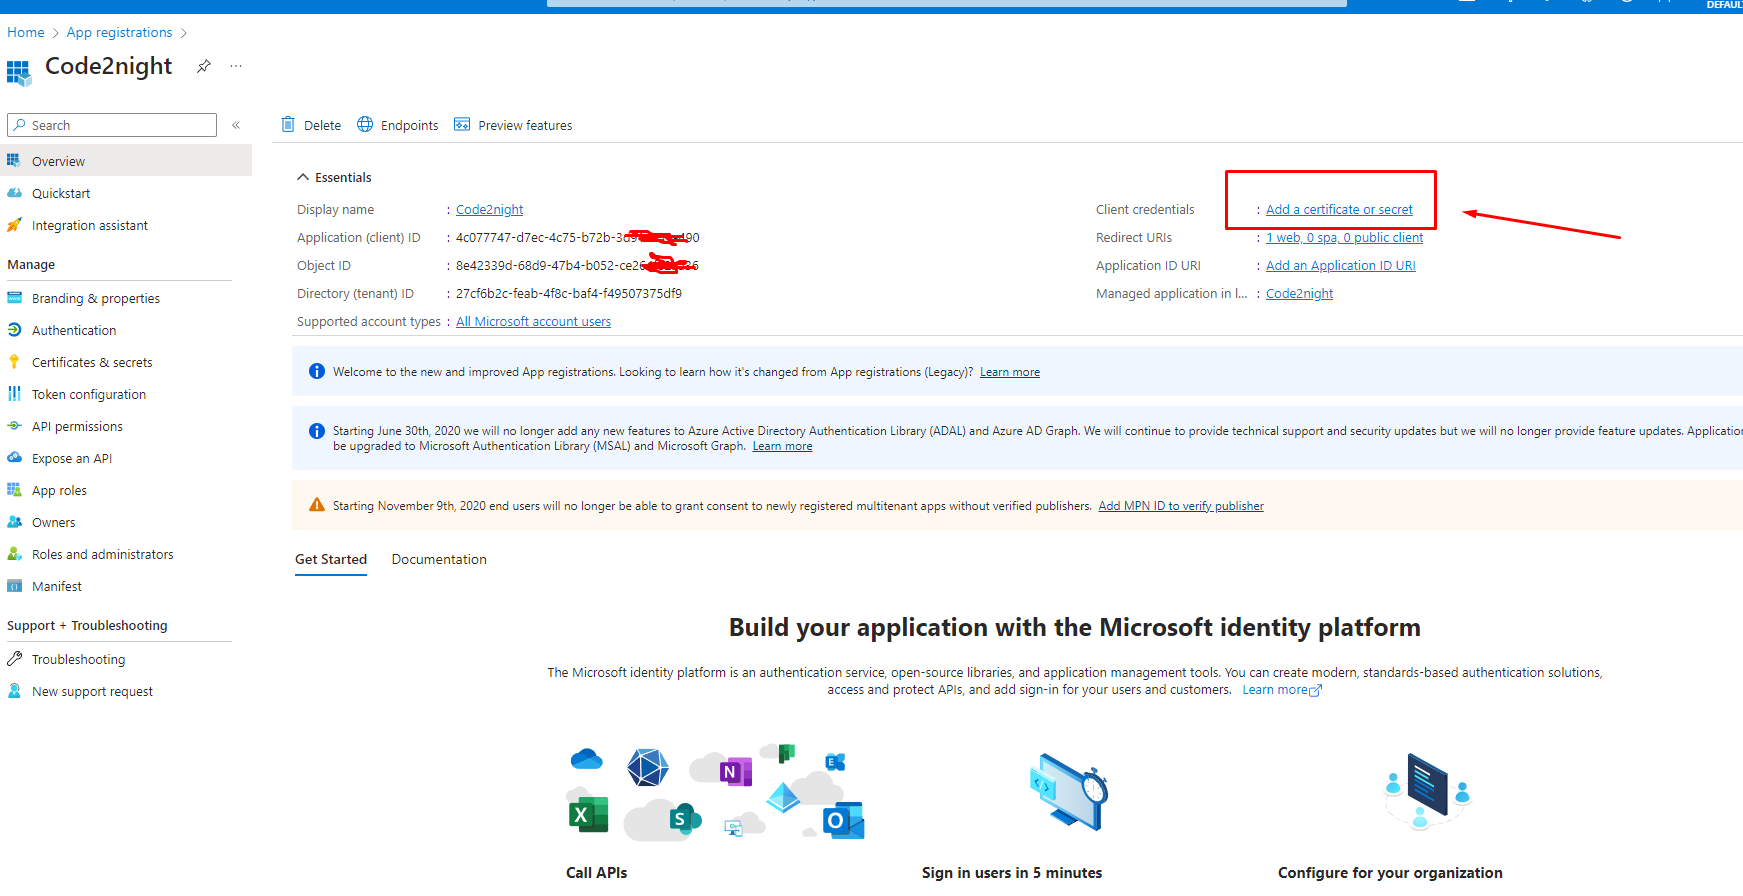Click the Endpoints globe icon

(x=365, y=124)
